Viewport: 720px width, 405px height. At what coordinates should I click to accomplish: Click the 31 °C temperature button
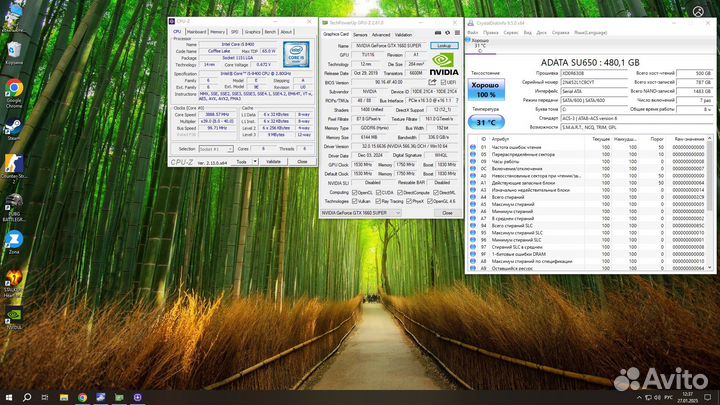(486, 122)
